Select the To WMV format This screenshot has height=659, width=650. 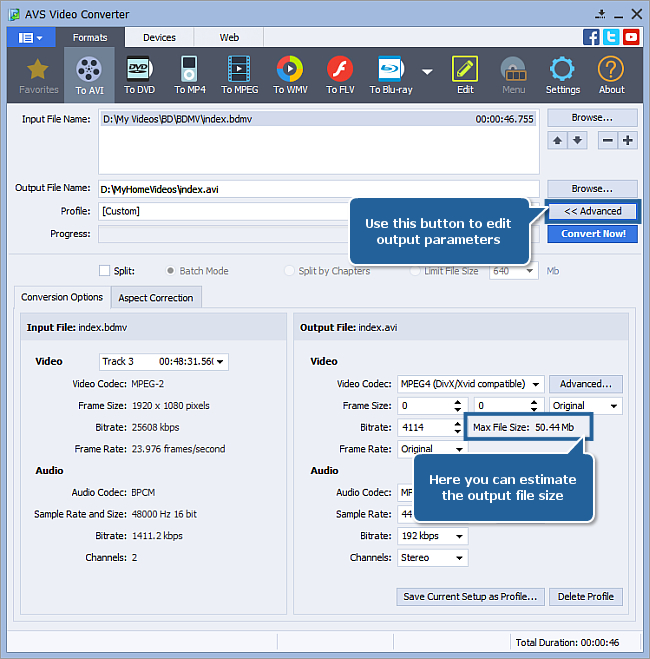click(290, 75)
